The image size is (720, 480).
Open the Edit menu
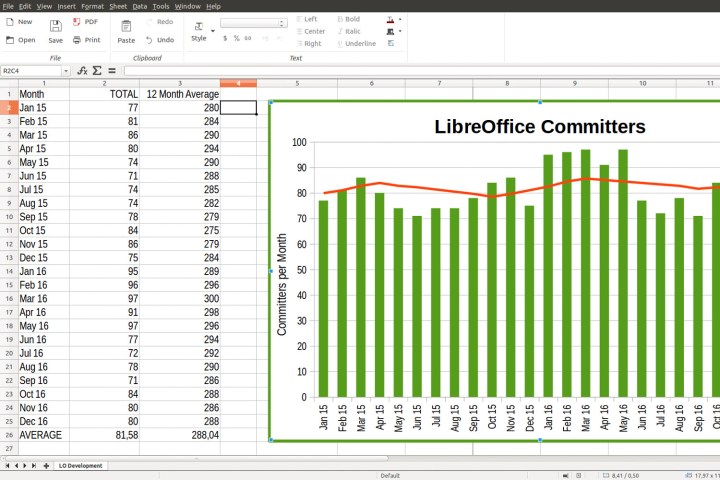25,6
